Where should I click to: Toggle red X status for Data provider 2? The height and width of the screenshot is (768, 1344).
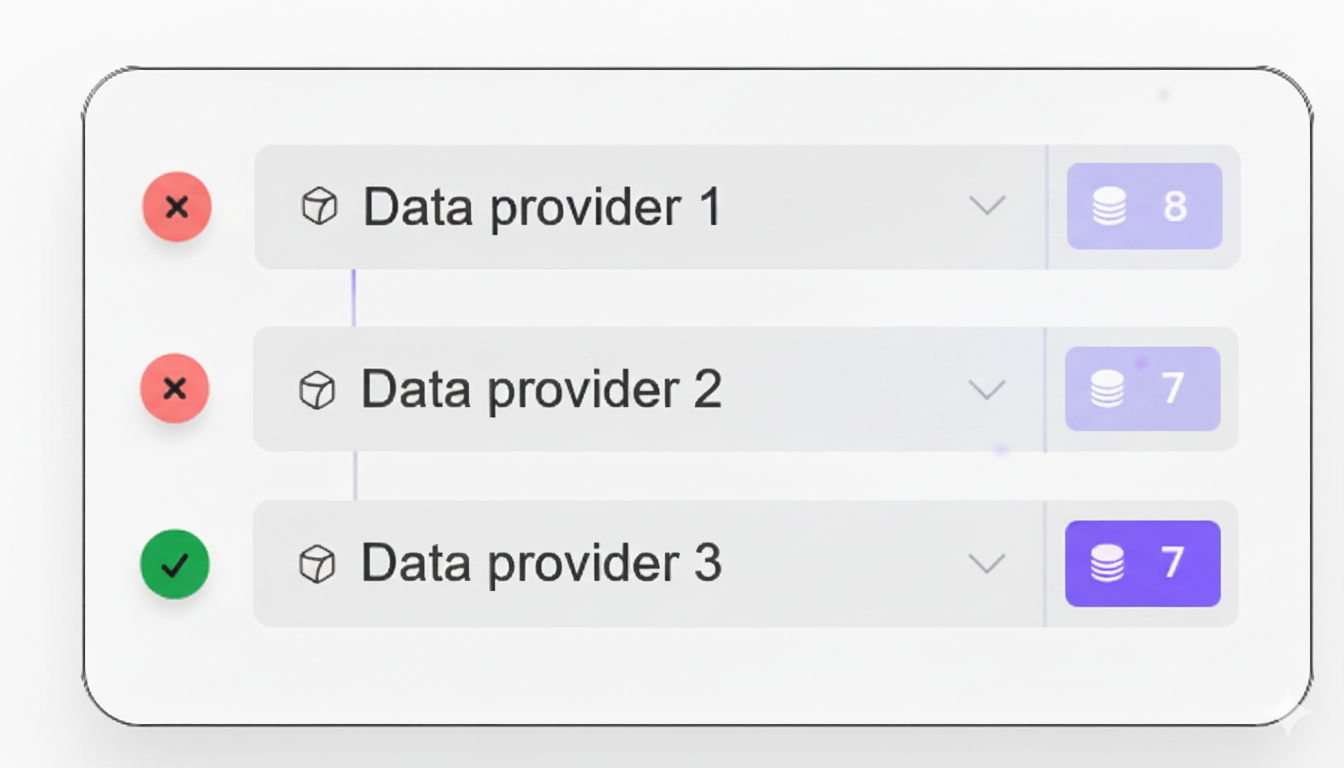pos(175,388)
